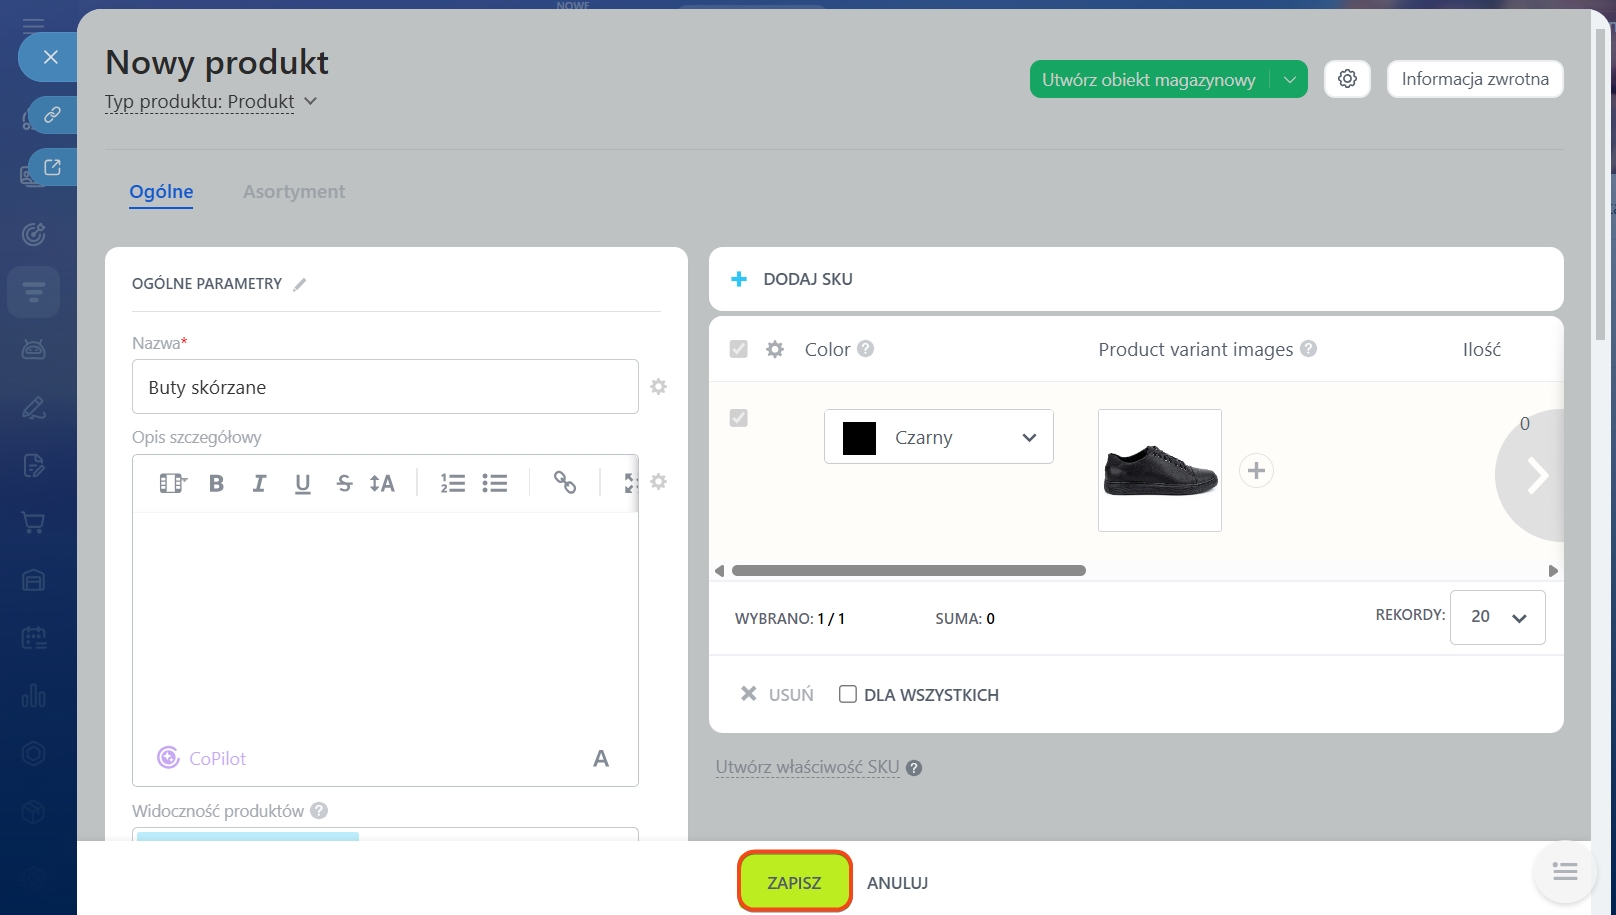This screenshot has height=915, width=1616.
Task: Toggle italic text in description editor
Action: pyautogui.click(x=259, y=484)
